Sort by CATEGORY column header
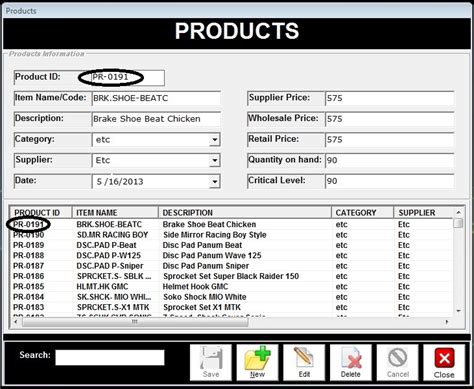 click(x=362, y=213)
